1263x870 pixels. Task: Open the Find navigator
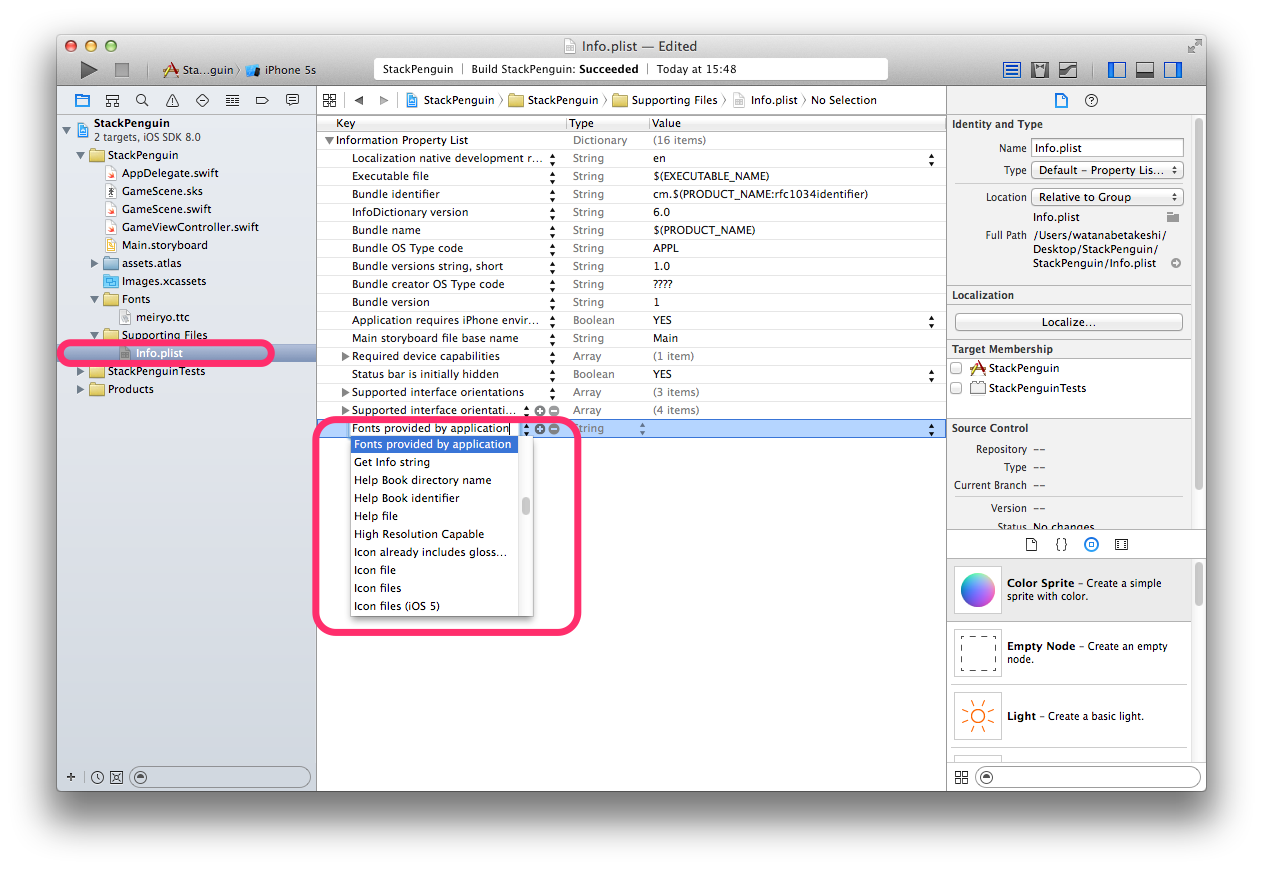pyautogui.click(x=141, y=100)
